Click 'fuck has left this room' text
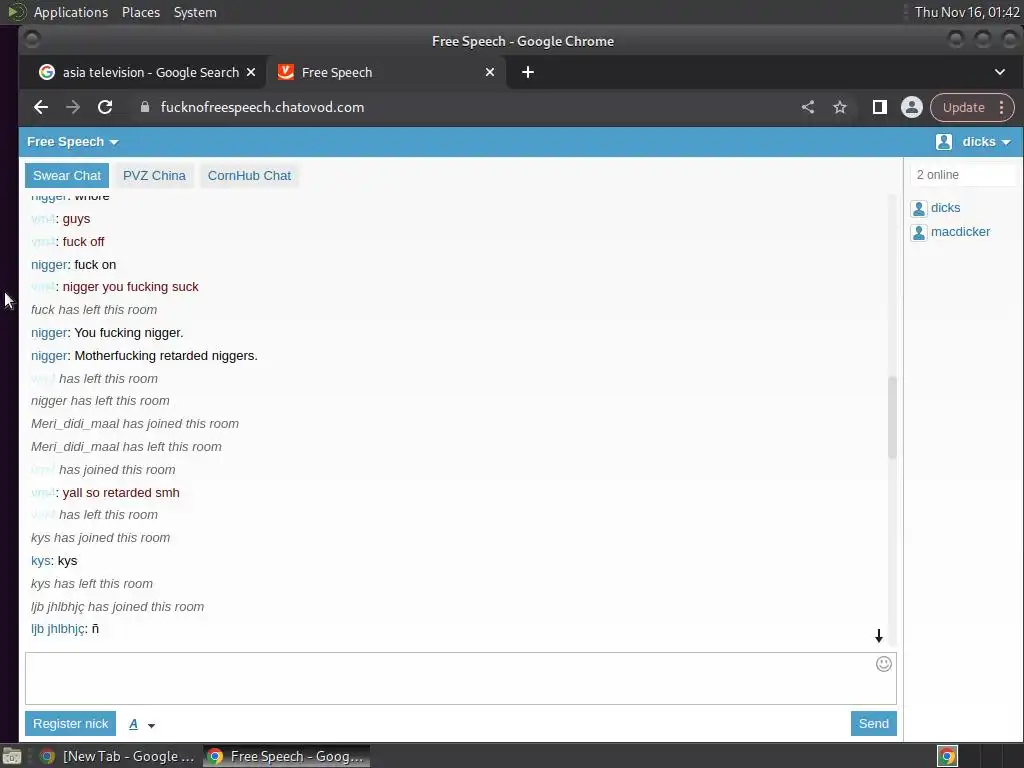The width and height of the screenshot is (1024, 768). pos(94,310)
